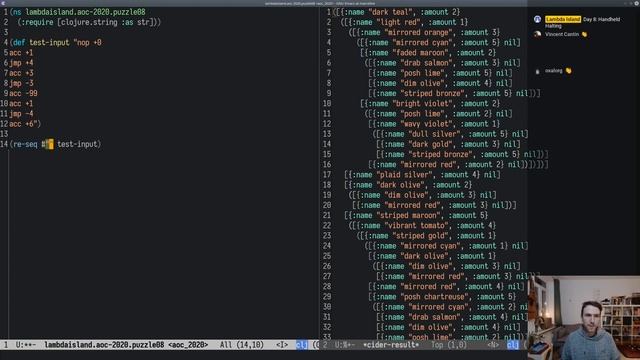The image size is (640, 360).
Task: Click 'test-input' argument on line 14
Action: pos(77,144)
